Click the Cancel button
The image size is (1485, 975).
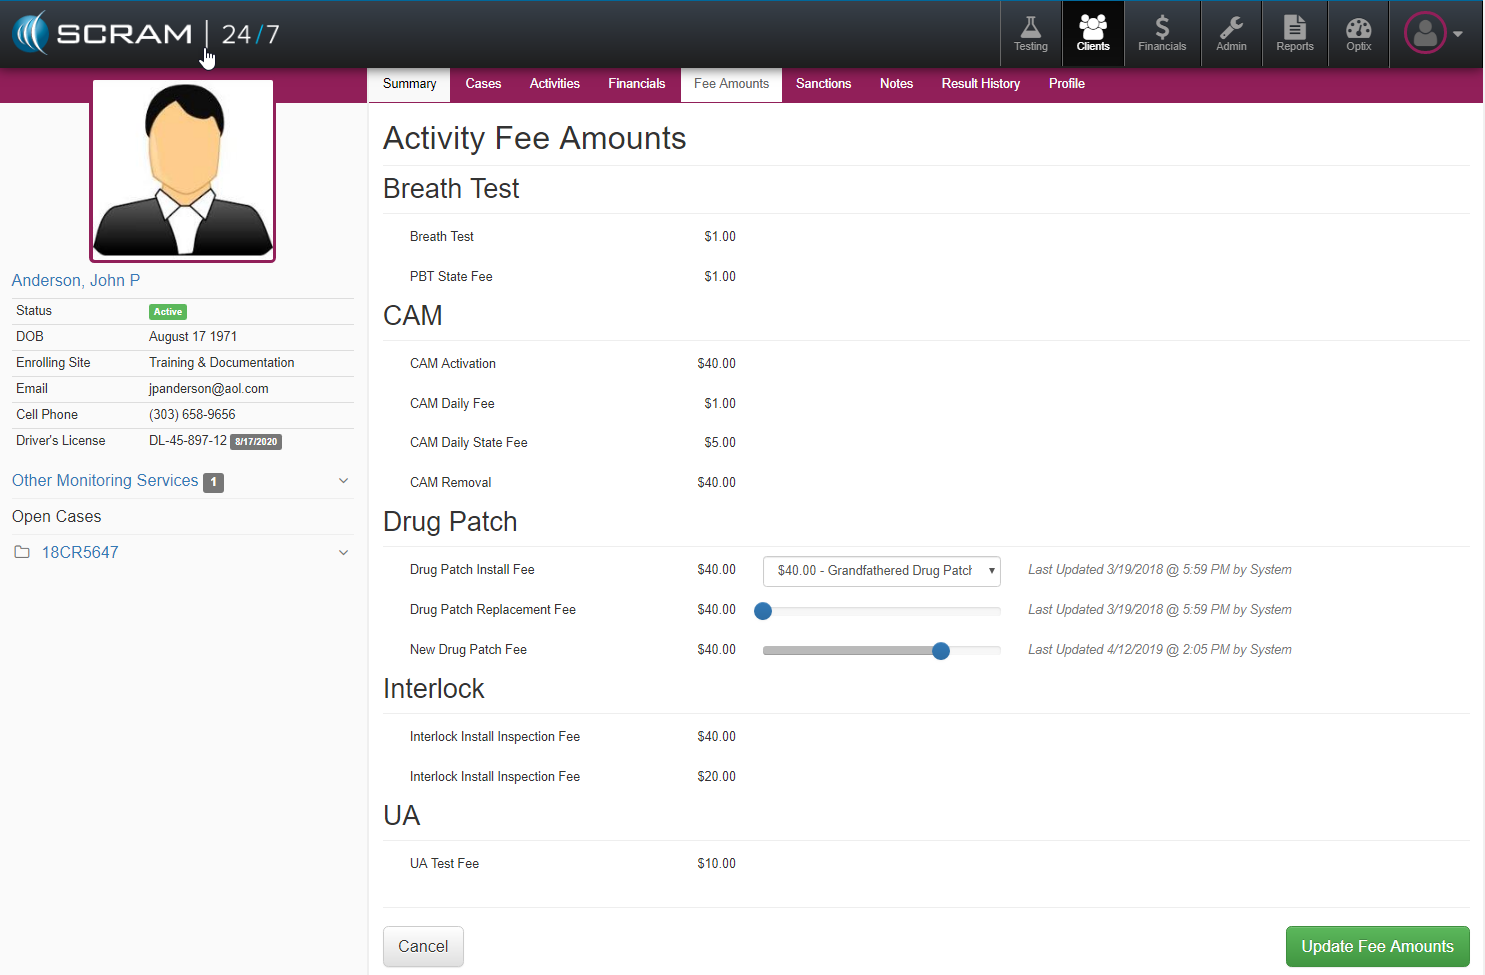[423, 946]
